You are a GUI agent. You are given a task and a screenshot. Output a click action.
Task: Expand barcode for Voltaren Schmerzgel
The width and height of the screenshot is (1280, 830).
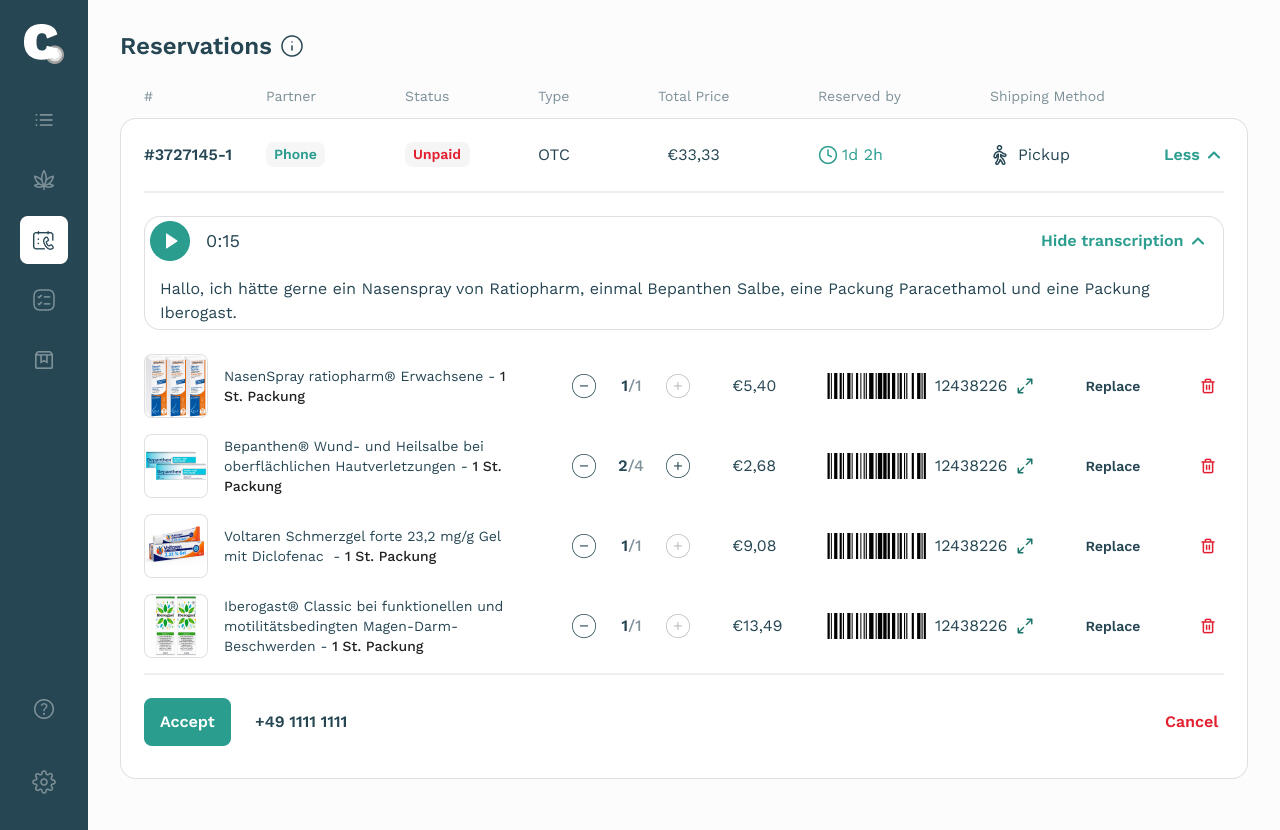1025,546
